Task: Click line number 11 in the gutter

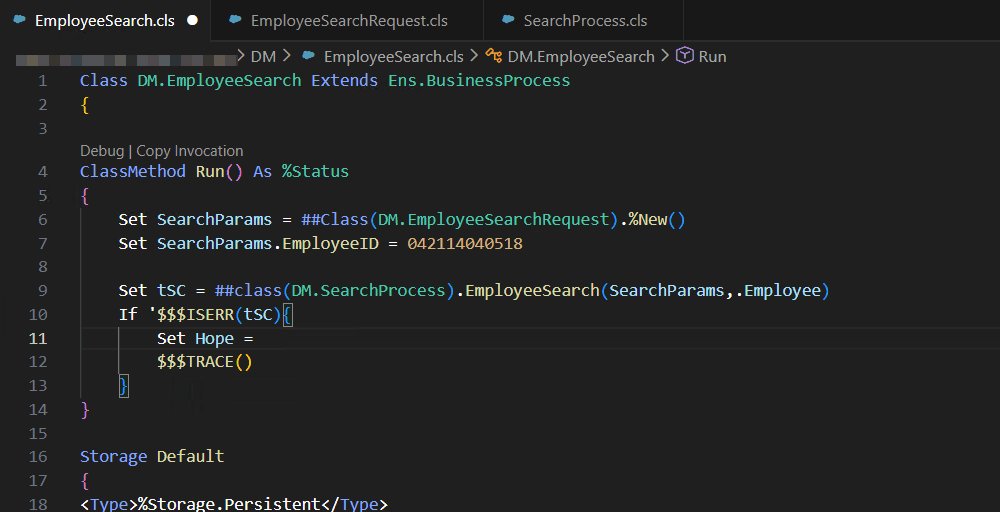Action: point(37,338)
